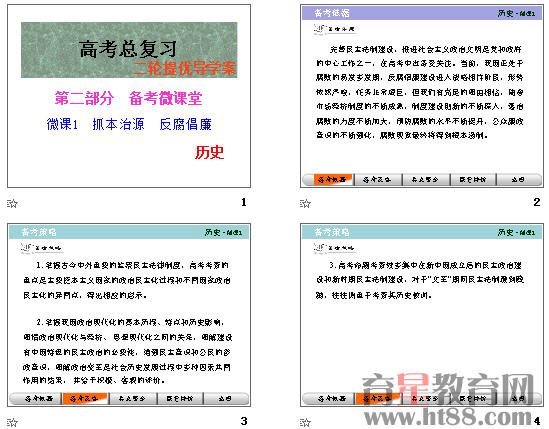The width and height of the screenshot is (549, 429).
Task: Click the orange highlighted tab in slide 2
Action: pyautogui.click(x=333, y=180)
